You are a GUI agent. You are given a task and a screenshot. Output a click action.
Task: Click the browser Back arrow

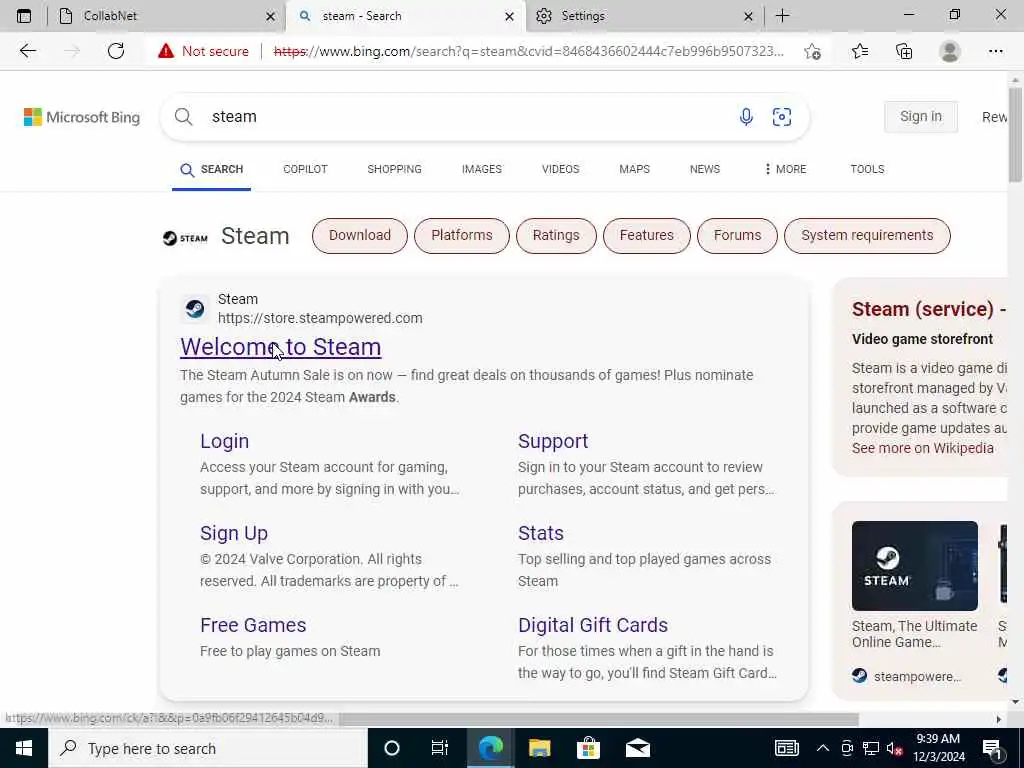coord(27,51)
